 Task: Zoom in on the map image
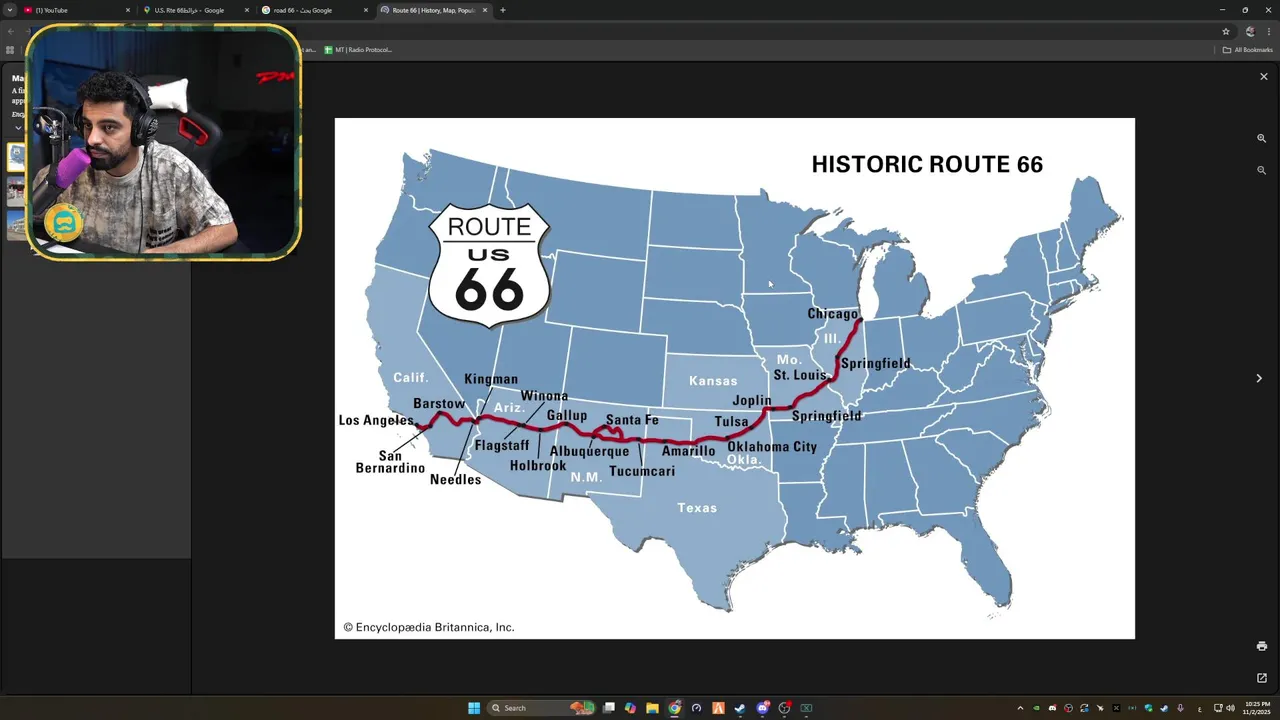point(1261,139)
